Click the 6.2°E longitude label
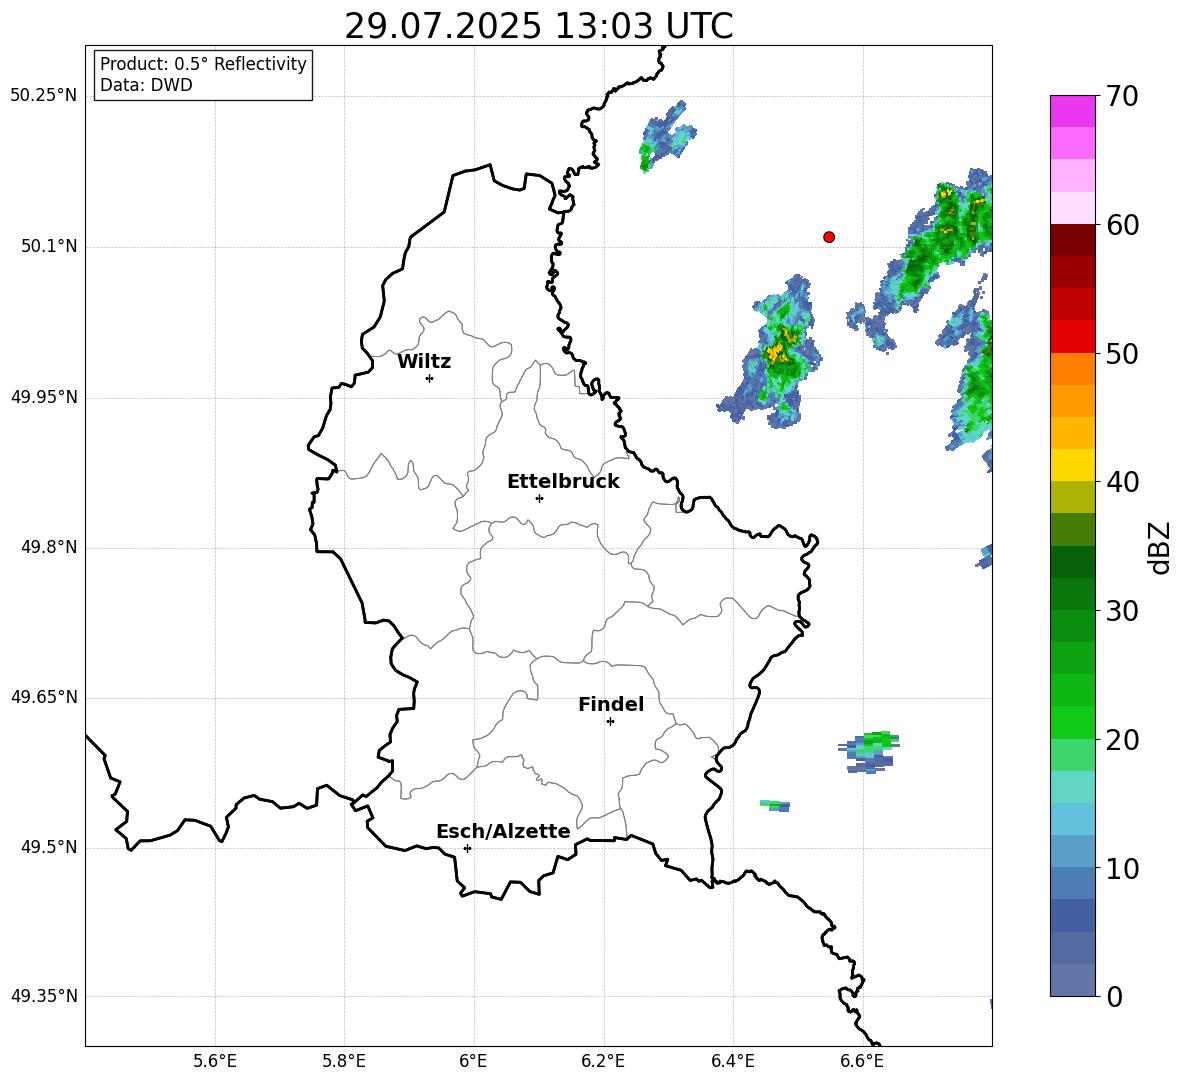Image resolution: width=1184 pixels, height=1081 pixels. (x=603, y=1061)
